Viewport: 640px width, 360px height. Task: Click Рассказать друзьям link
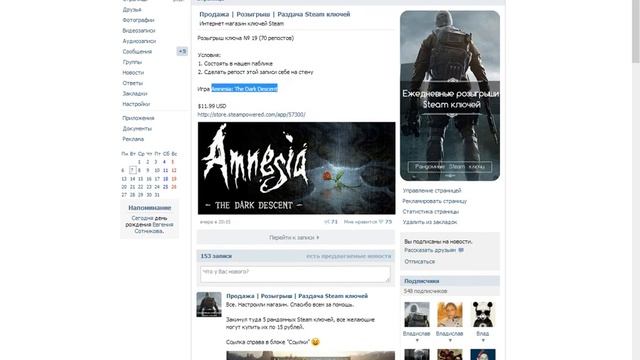[x=430, y=250]
